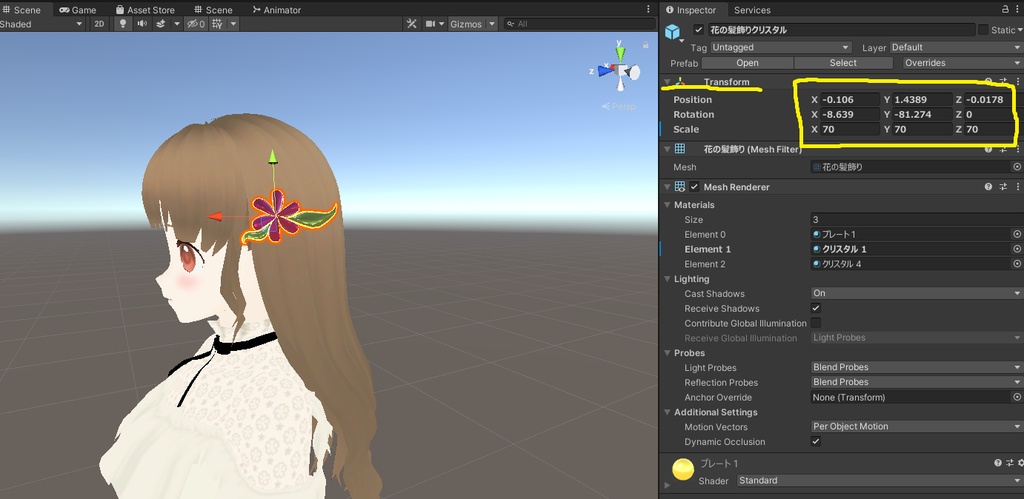Click the yellow material preview sphere
This screenshot has height=499, width=1024.
click(x=683, y=470)
